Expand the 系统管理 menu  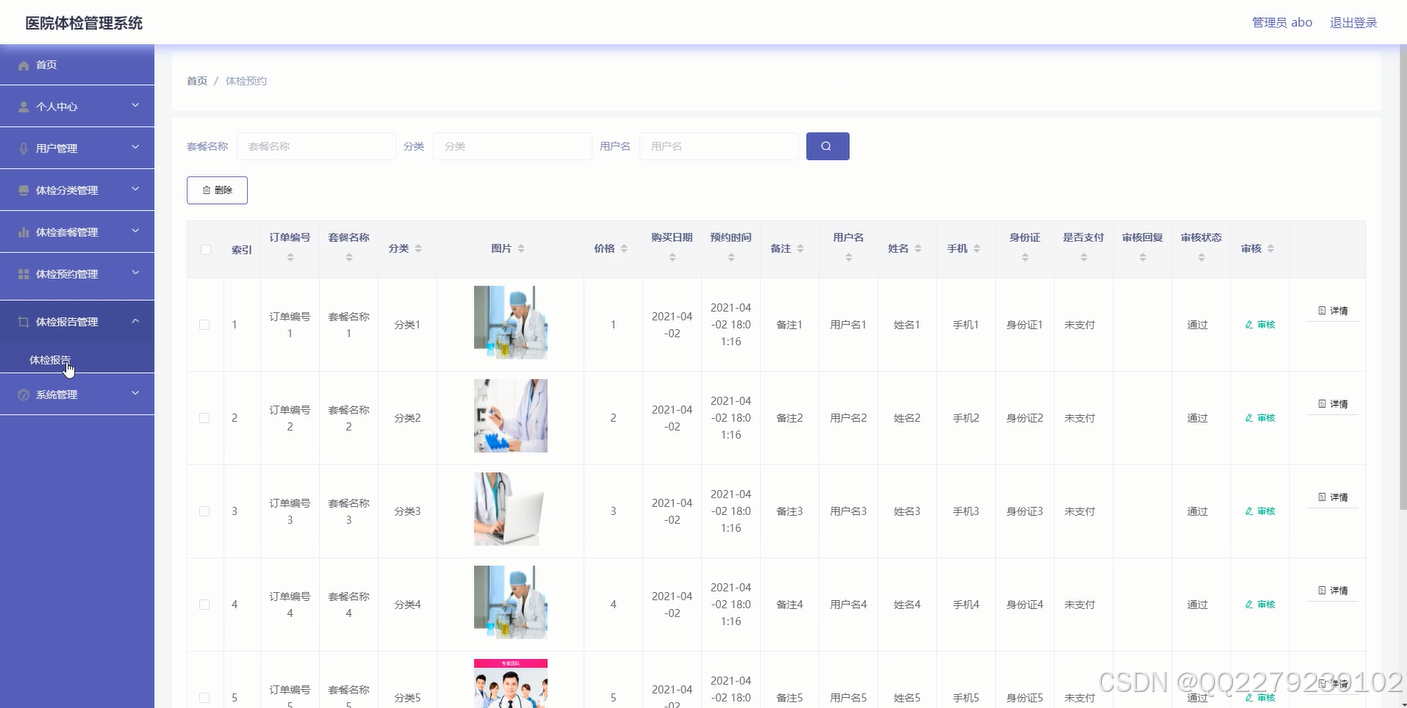(x=59, y=393)
